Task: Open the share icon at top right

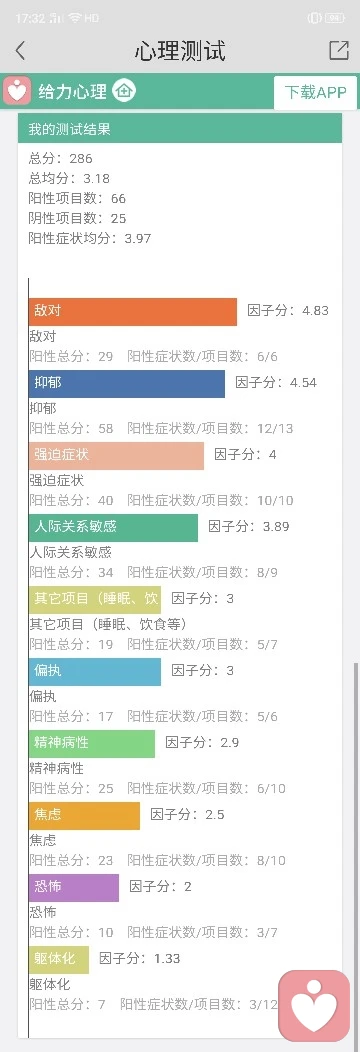Action: pyautogui.click(x=339, y=50)
